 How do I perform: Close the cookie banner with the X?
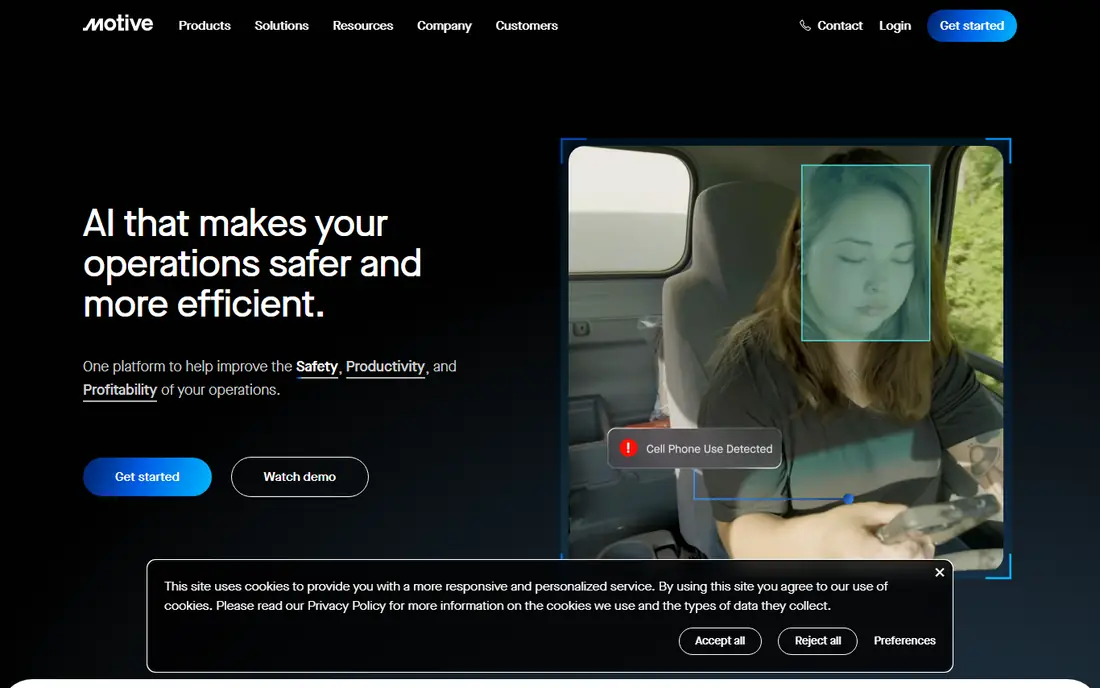pyautogui.click(x=939, y=572)
